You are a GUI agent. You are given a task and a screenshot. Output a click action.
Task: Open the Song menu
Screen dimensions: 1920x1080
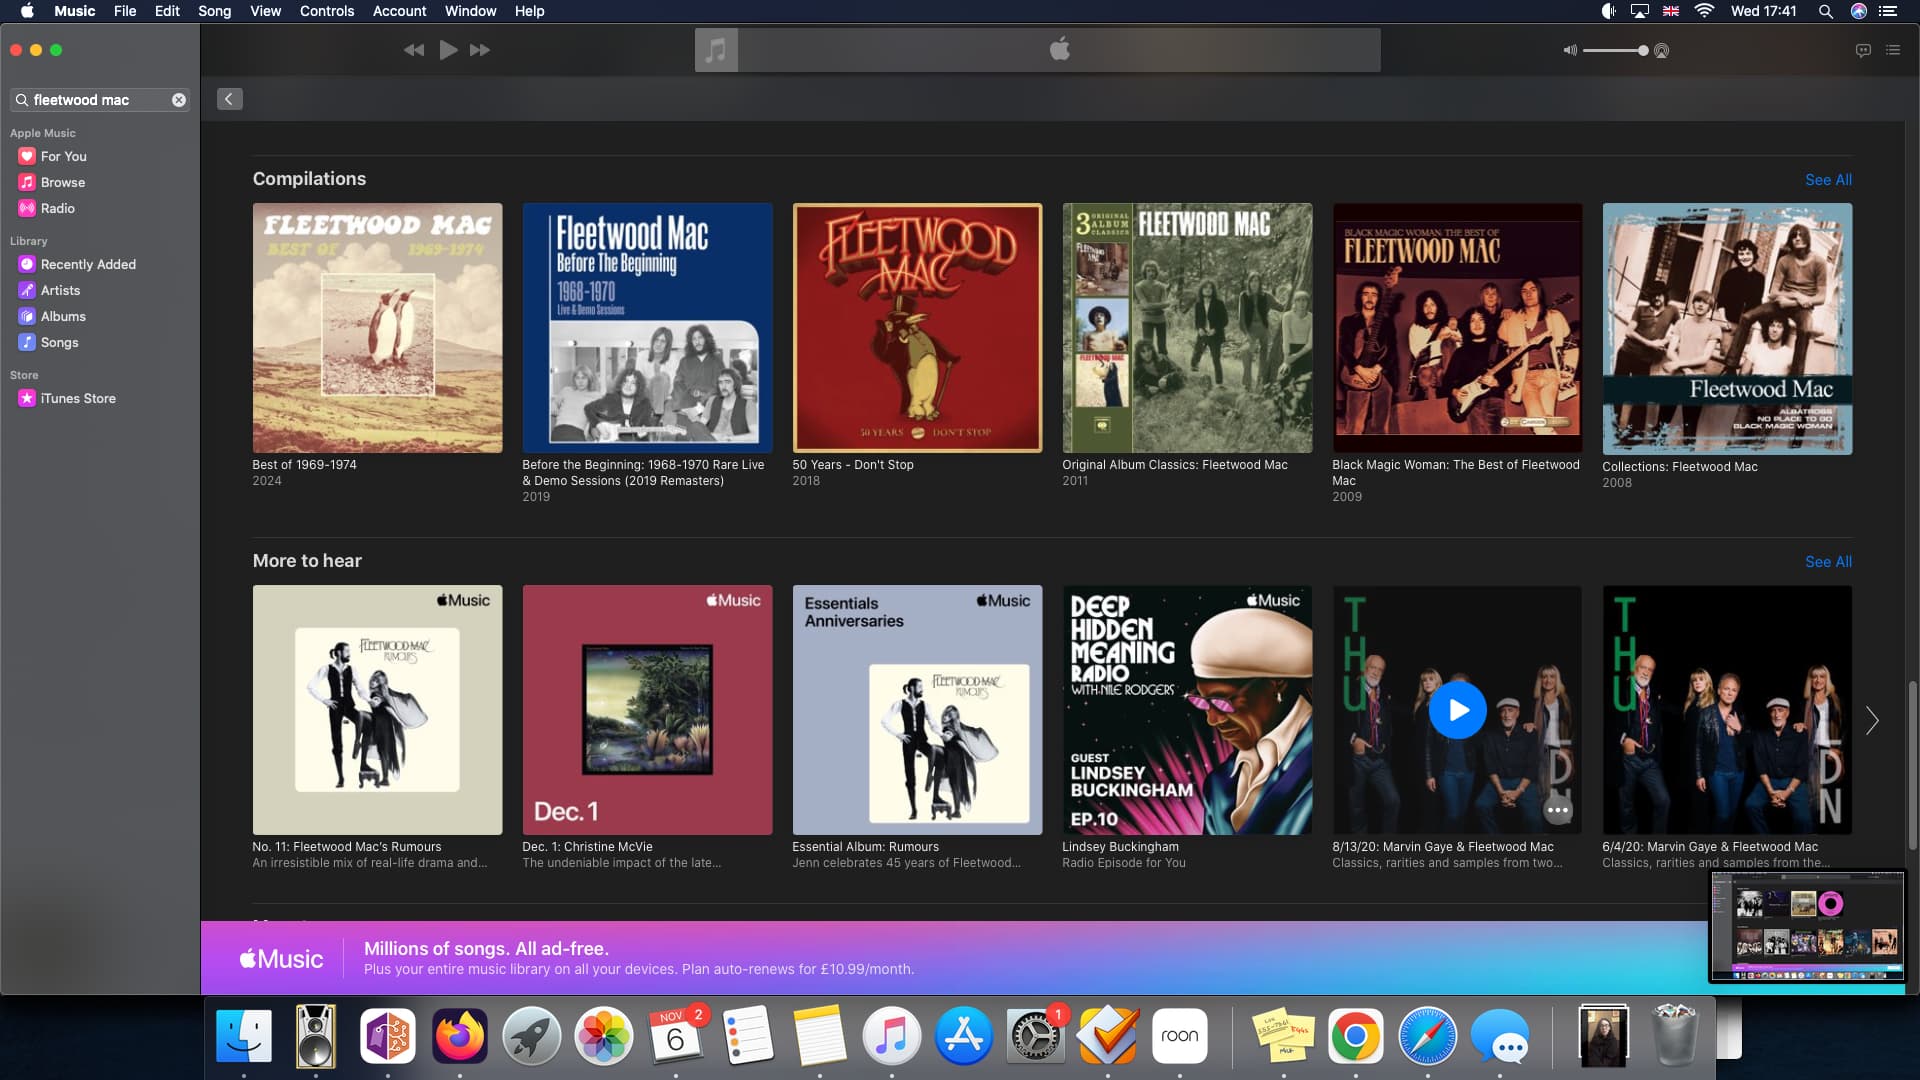coord(214,11)
